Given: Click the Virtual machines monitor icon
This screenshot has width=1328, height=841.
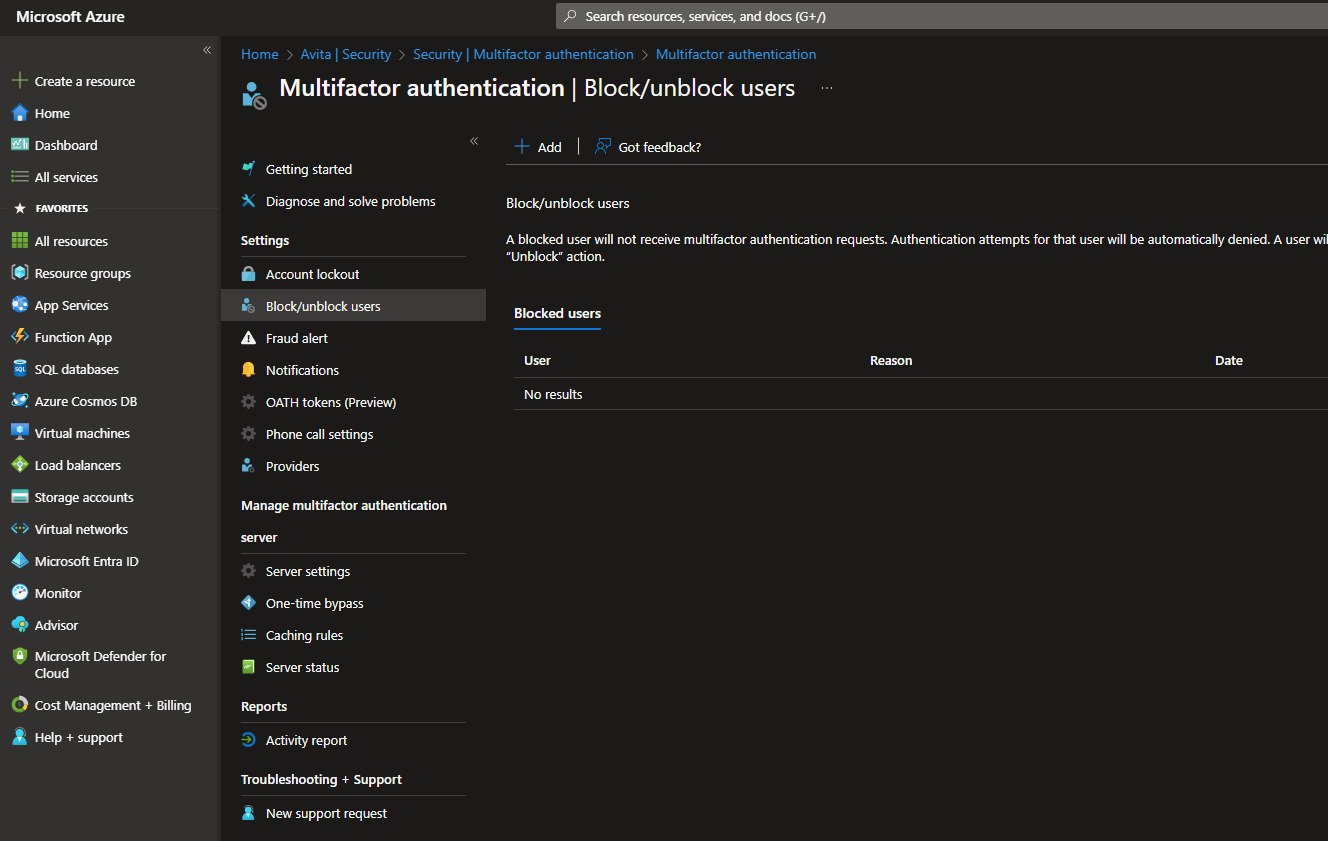Looking at the screenshot, I should (x=19, y=433).
